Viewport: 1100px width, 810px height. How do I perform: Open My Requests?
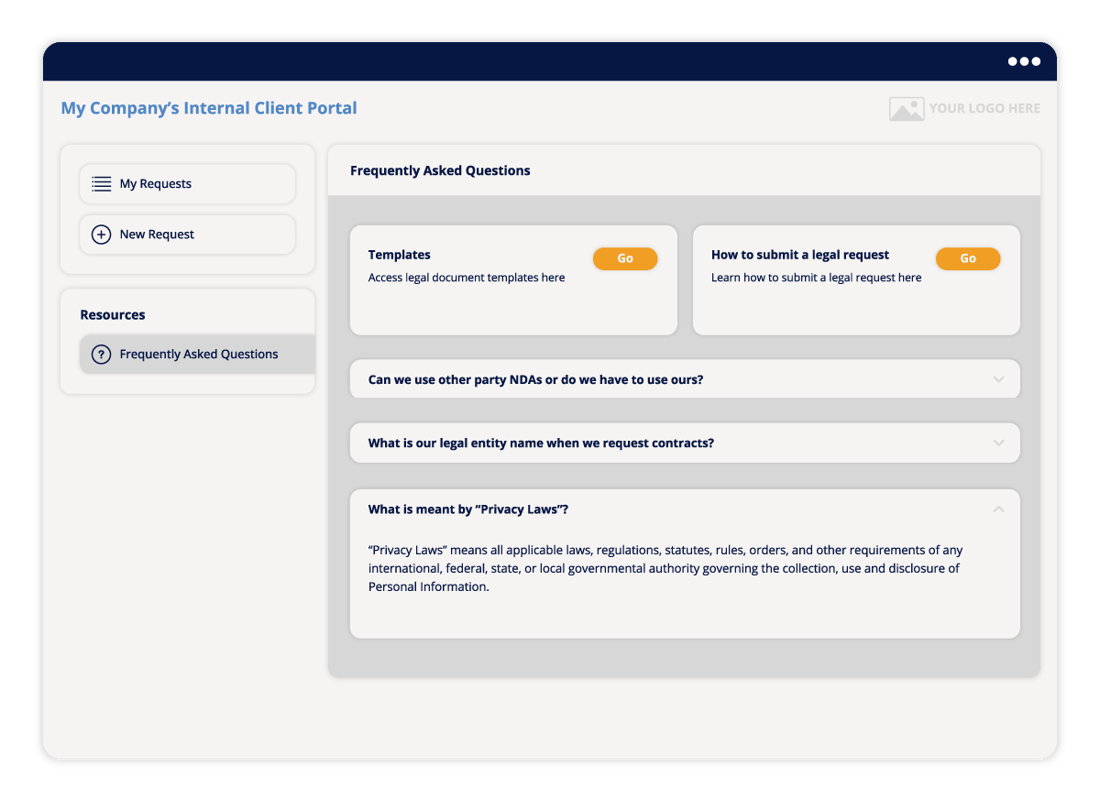156,184
